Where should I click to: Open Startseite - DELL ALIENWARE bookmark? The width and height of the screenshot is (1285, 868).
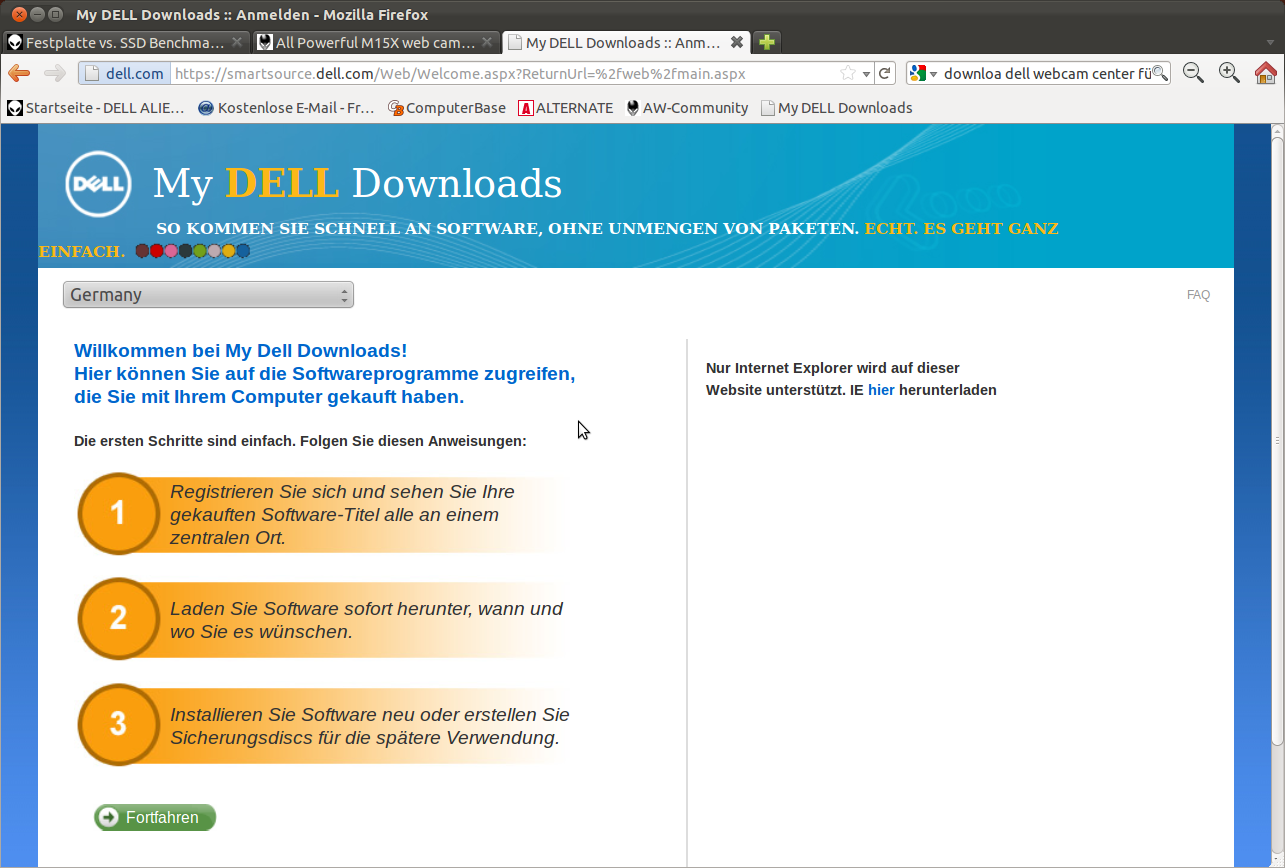96,108
